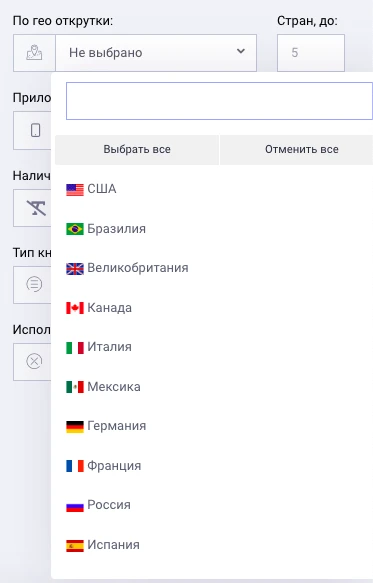
Task: Select the Brazil flag icon
Action: (75, 229)
